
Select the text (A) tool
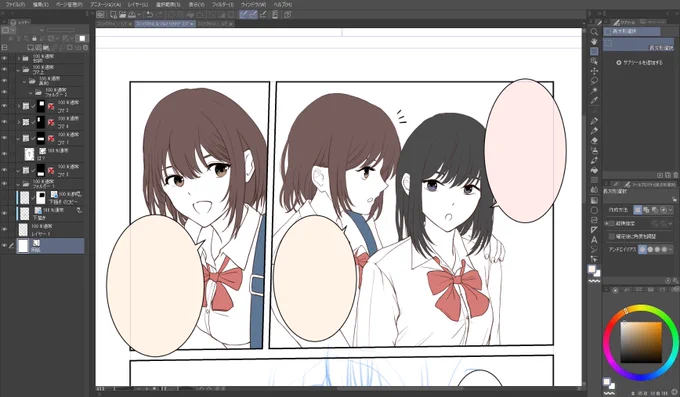pos(594,240)
